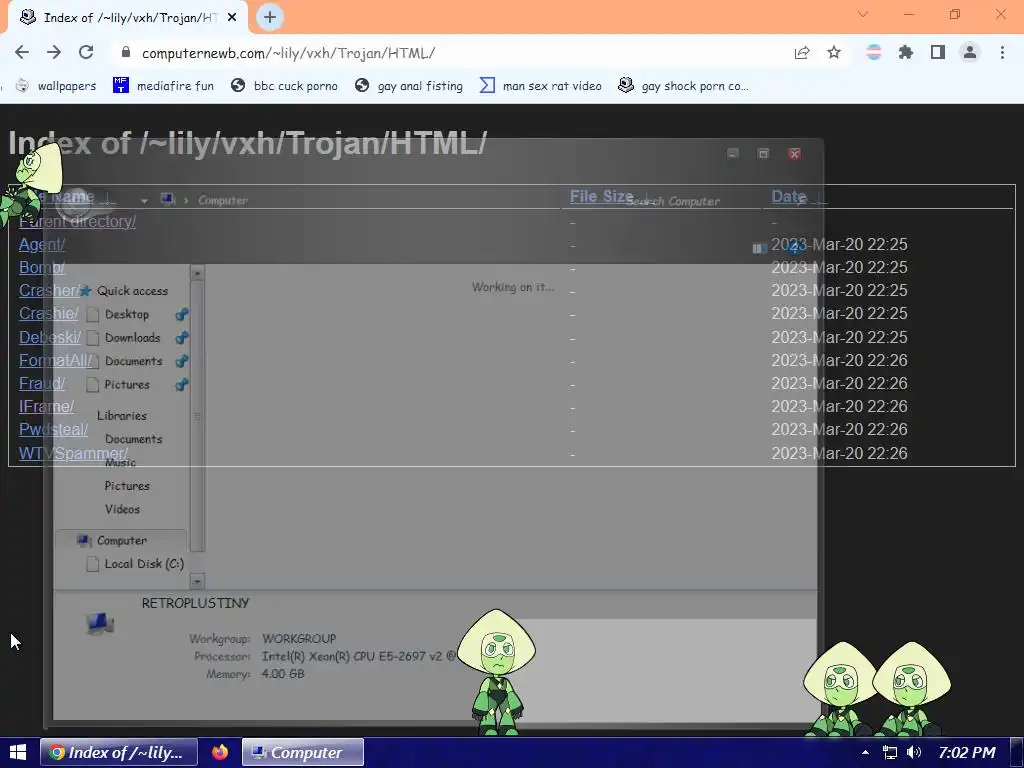The width and height of the screenshot is (1024, 768).
Task: Open the wallpapers bookmark
Action: (56, 86)
